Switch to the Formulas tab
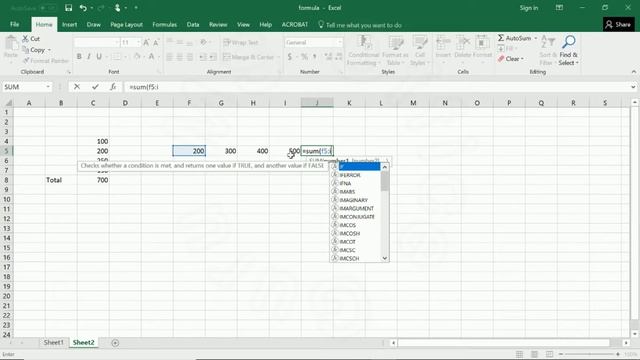 (164, 24)
